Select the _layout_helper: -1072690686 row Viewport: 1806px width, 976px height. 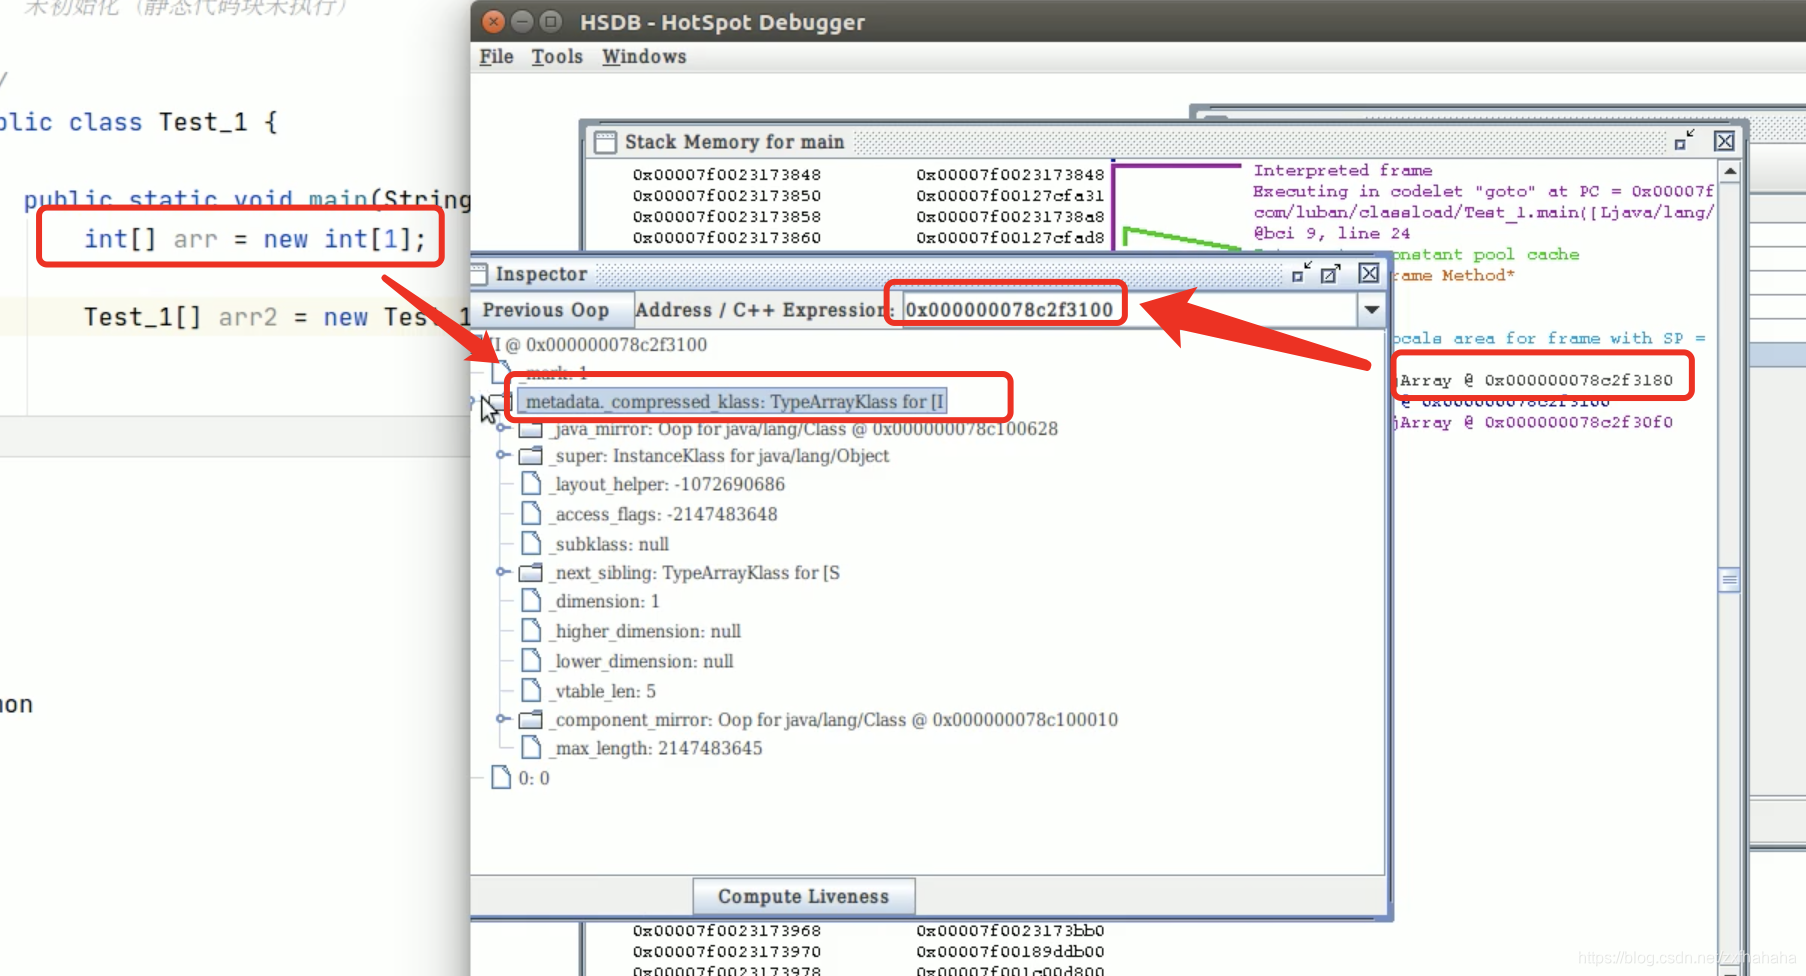point(669,484)
